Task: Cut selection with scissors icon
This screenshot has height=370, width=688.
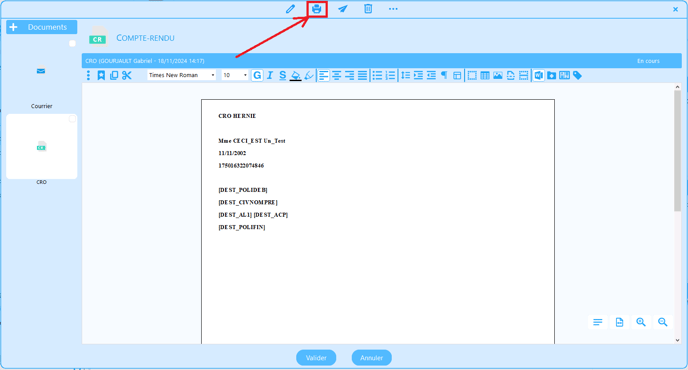Action: click(127, 75)
